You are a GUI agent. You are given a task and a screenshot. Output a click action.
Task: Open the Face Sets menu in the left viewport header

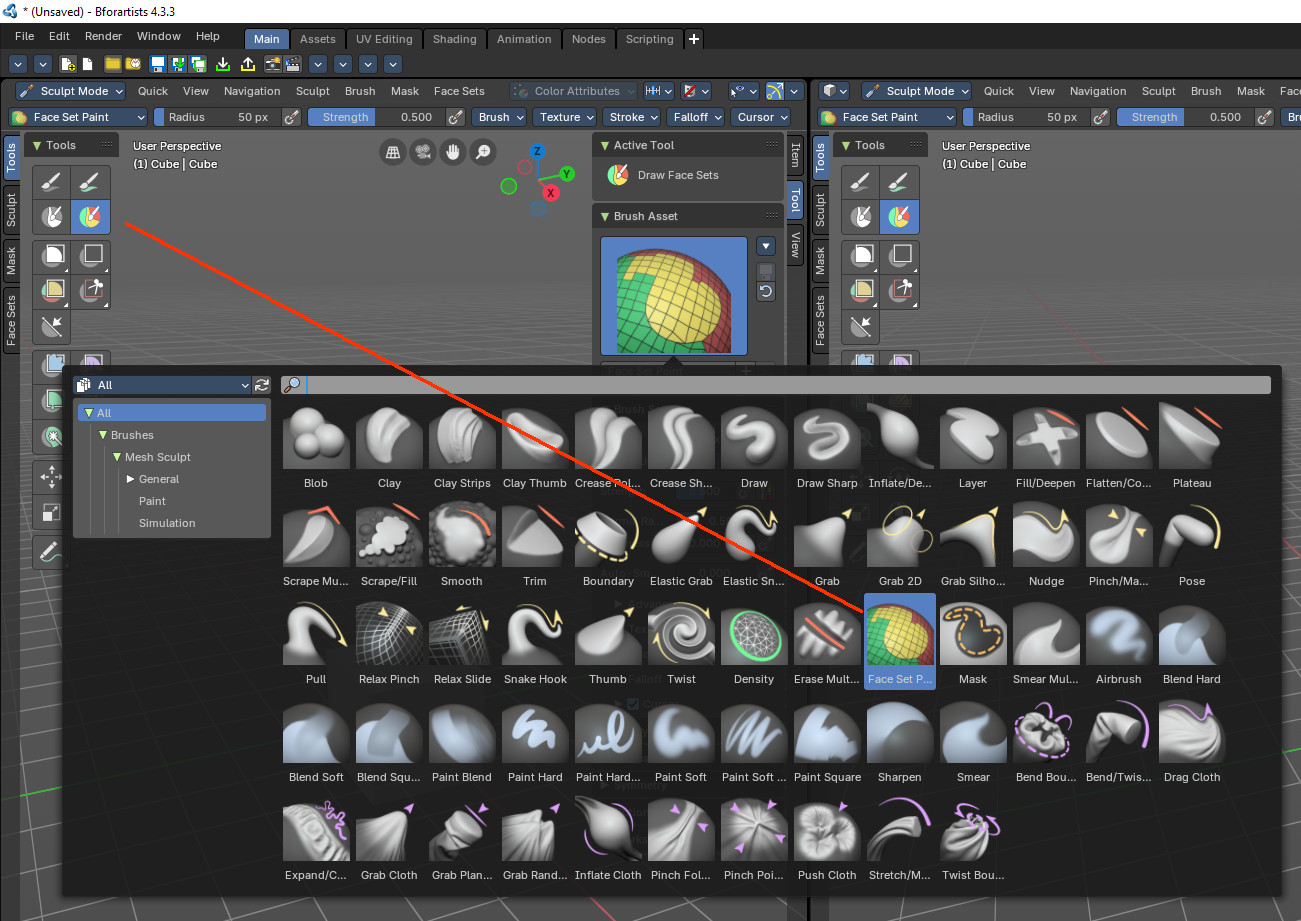click(459, 91)
